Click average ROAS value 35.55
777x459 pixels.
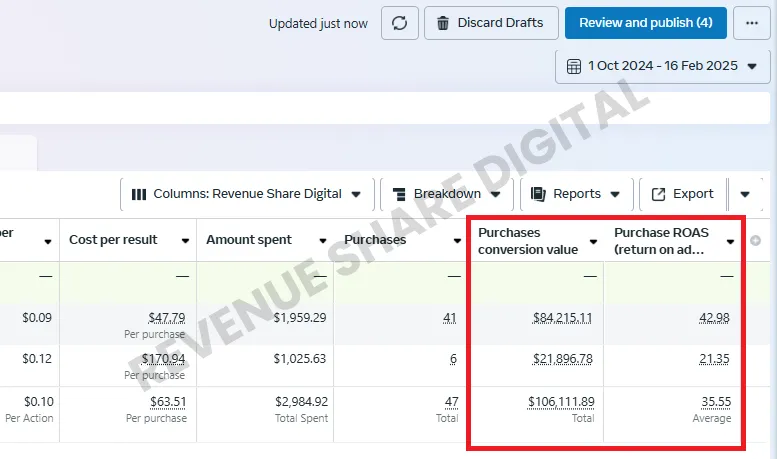coord(716,402)
